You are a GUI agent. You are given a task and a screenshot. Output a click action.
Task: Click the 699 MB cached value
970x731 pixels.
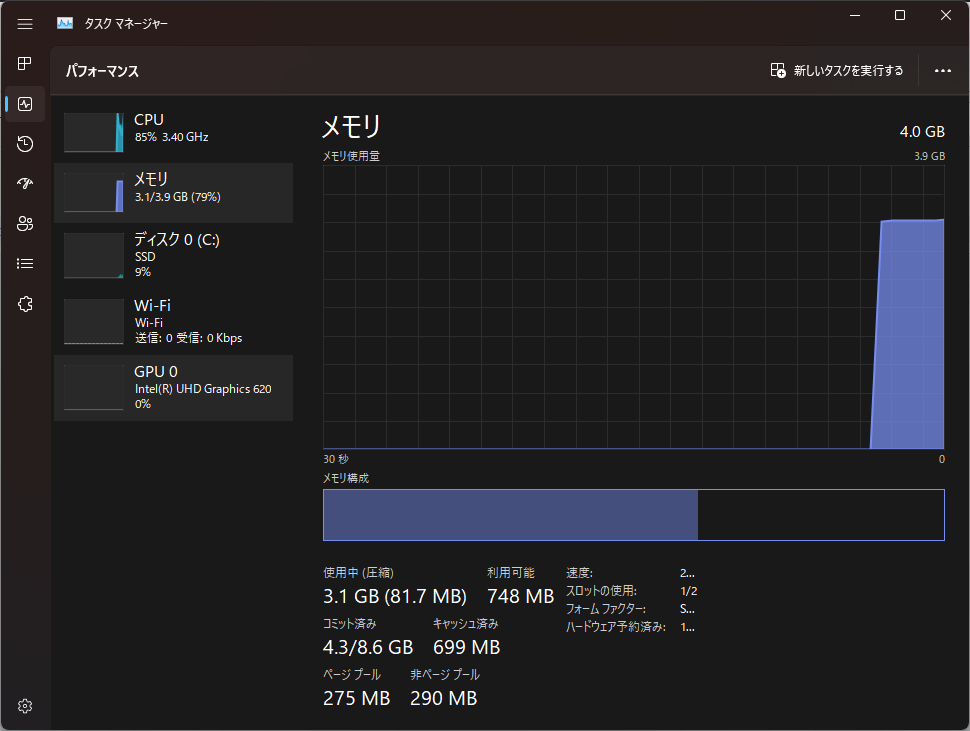[466, 648]
